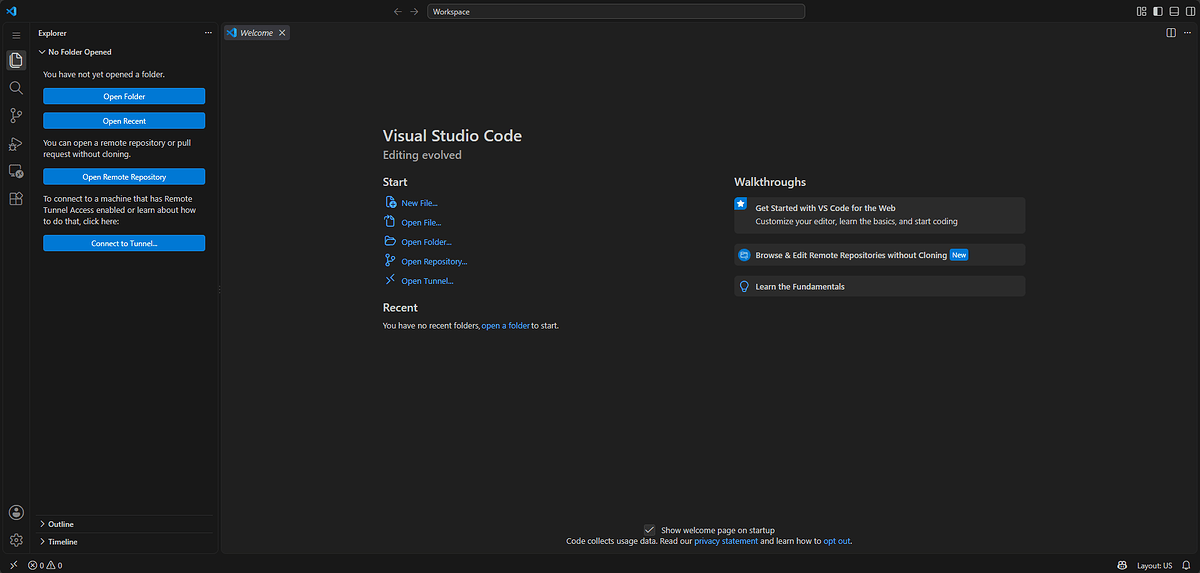Click the New File... link
This screenshot has width=1200, height=573.
coord(419,203)
